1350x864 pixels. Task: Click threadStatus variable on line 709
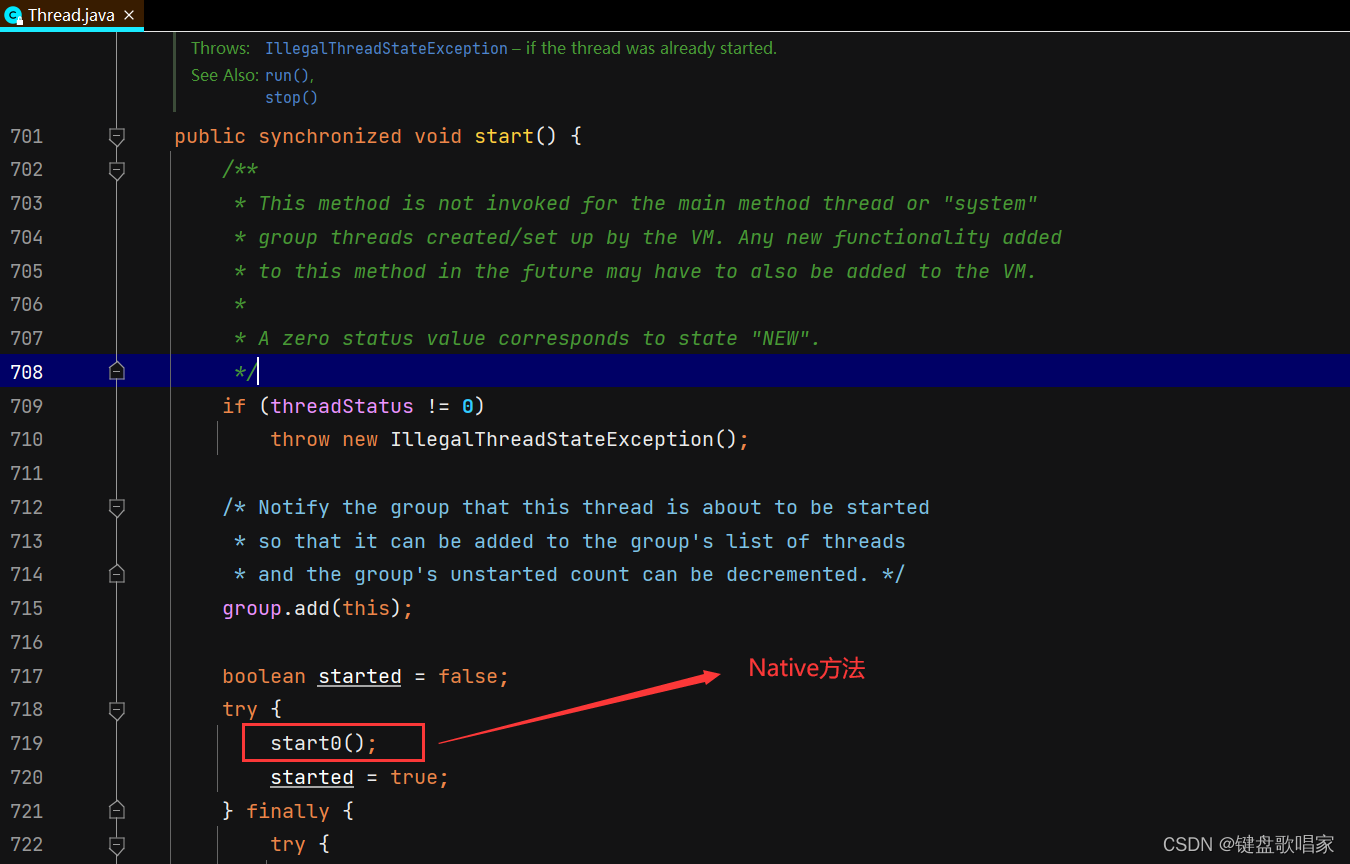(x=342, y=406)
